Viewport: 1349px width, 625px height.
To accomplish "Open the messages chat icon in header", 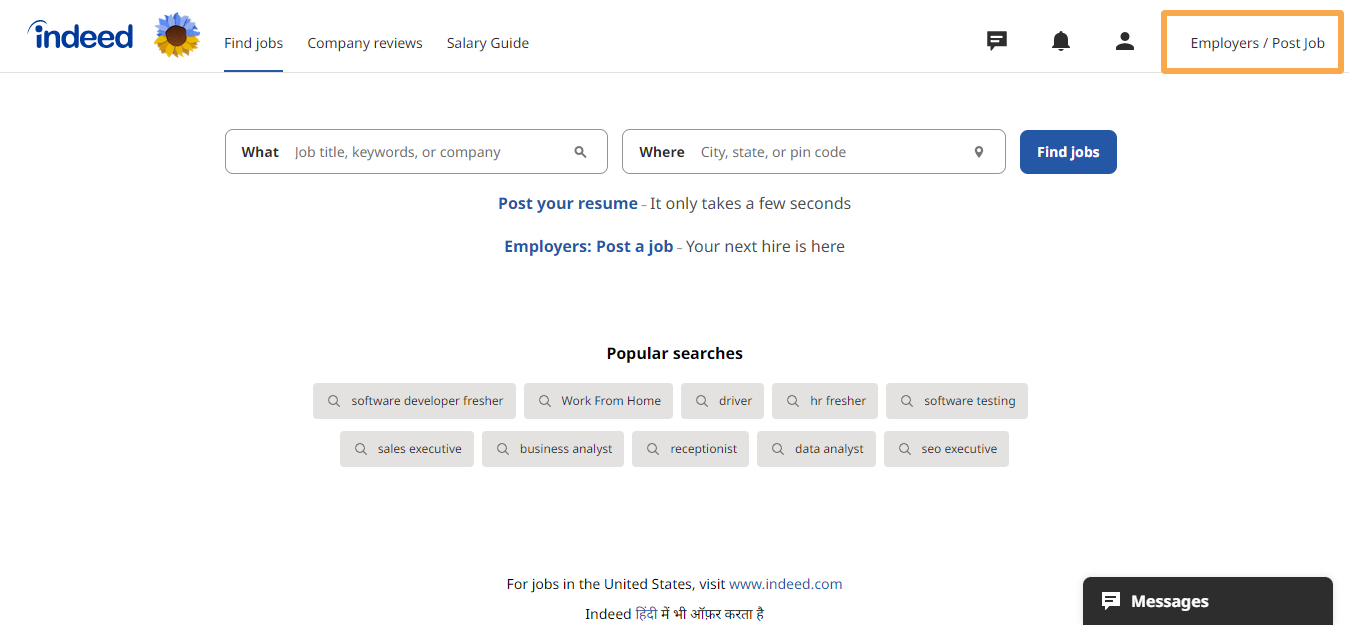I will 996,41.
